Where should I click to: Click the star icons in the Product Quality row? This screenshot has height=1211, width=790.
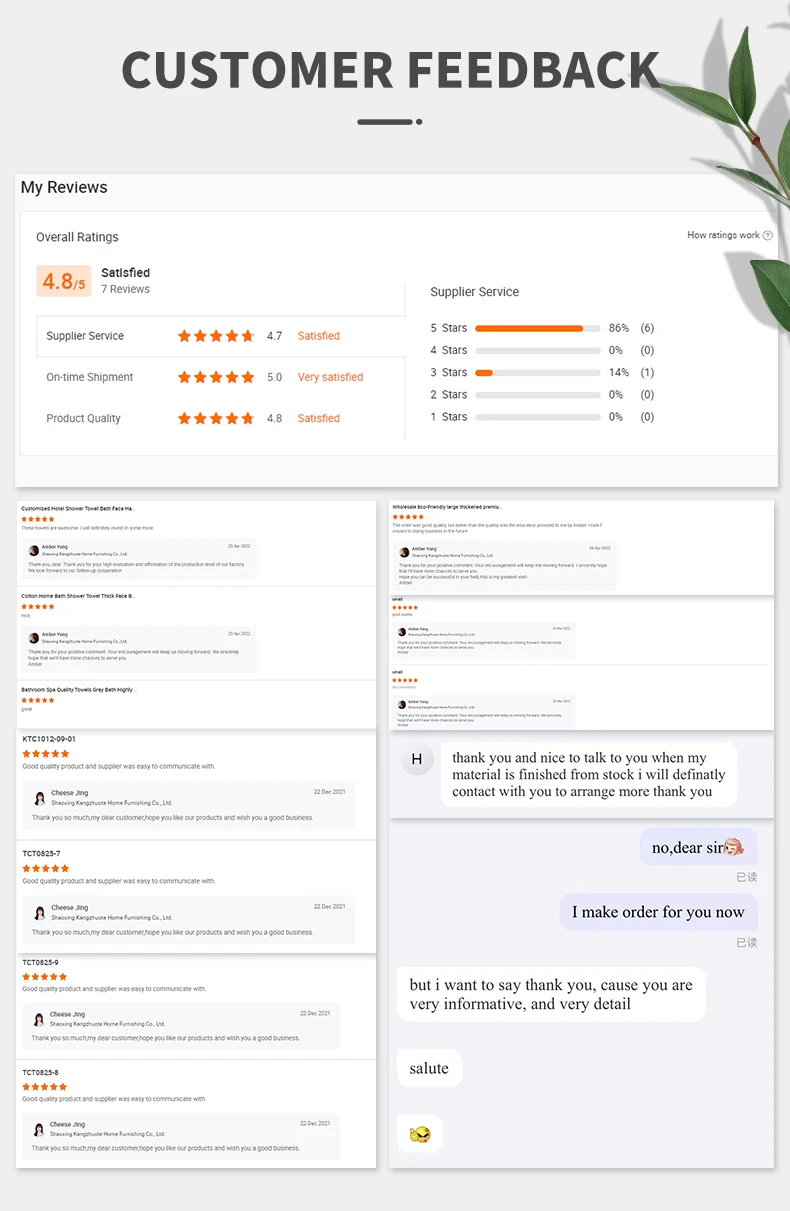point(216,418)
